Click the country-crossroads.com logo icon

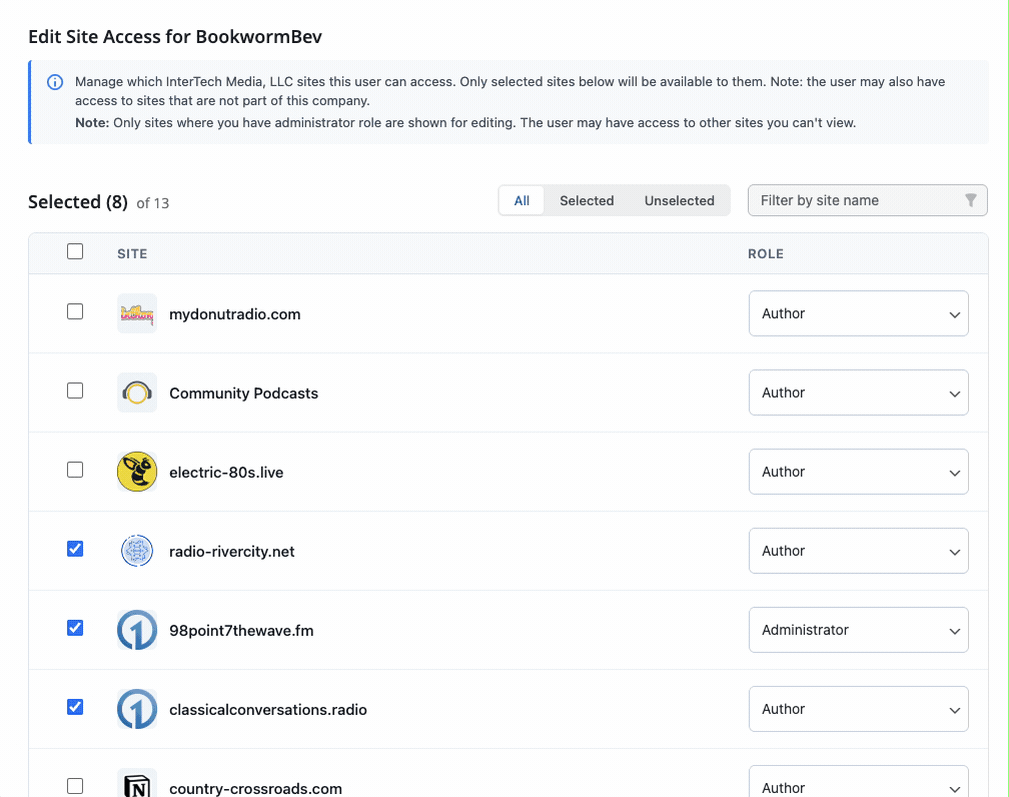click(x=137, y=786)
